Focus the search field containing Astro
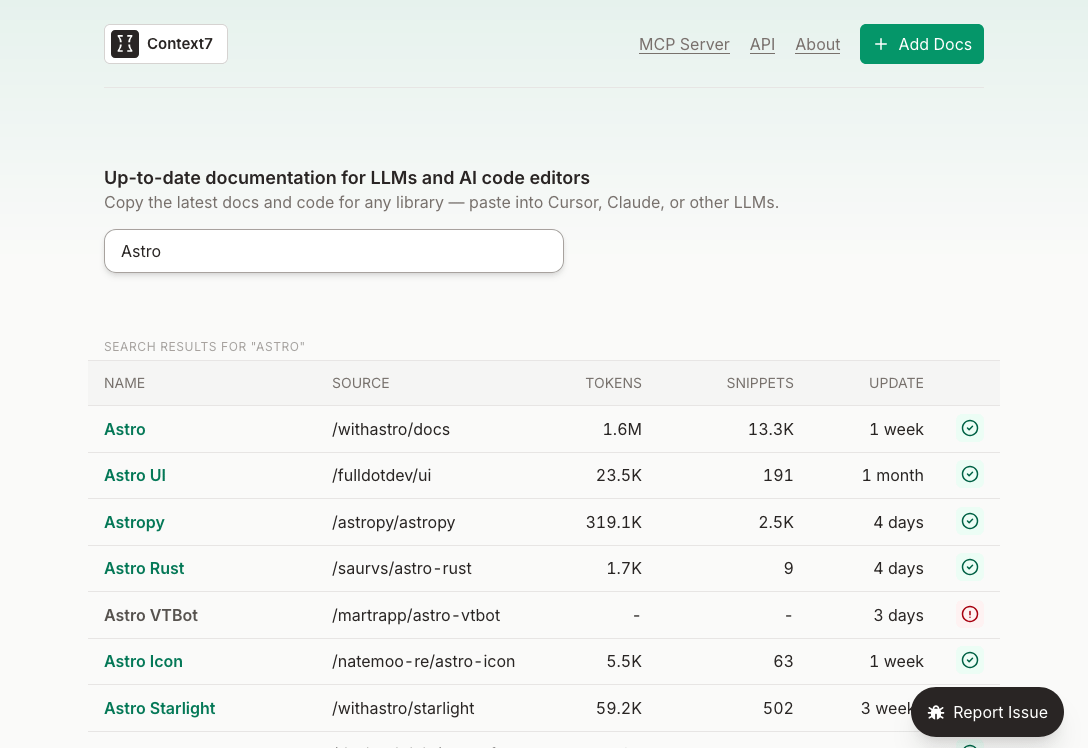1088x748 pixels. click(334, 251)
